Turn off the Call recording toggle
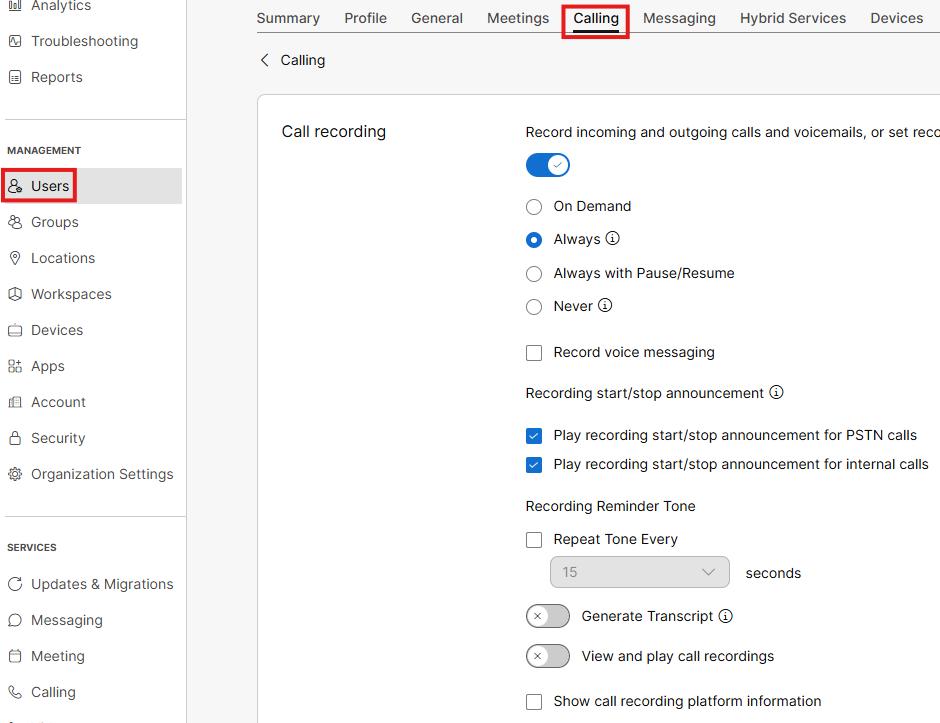This screenshot has height=723, width=940. [x=548, y=165]
